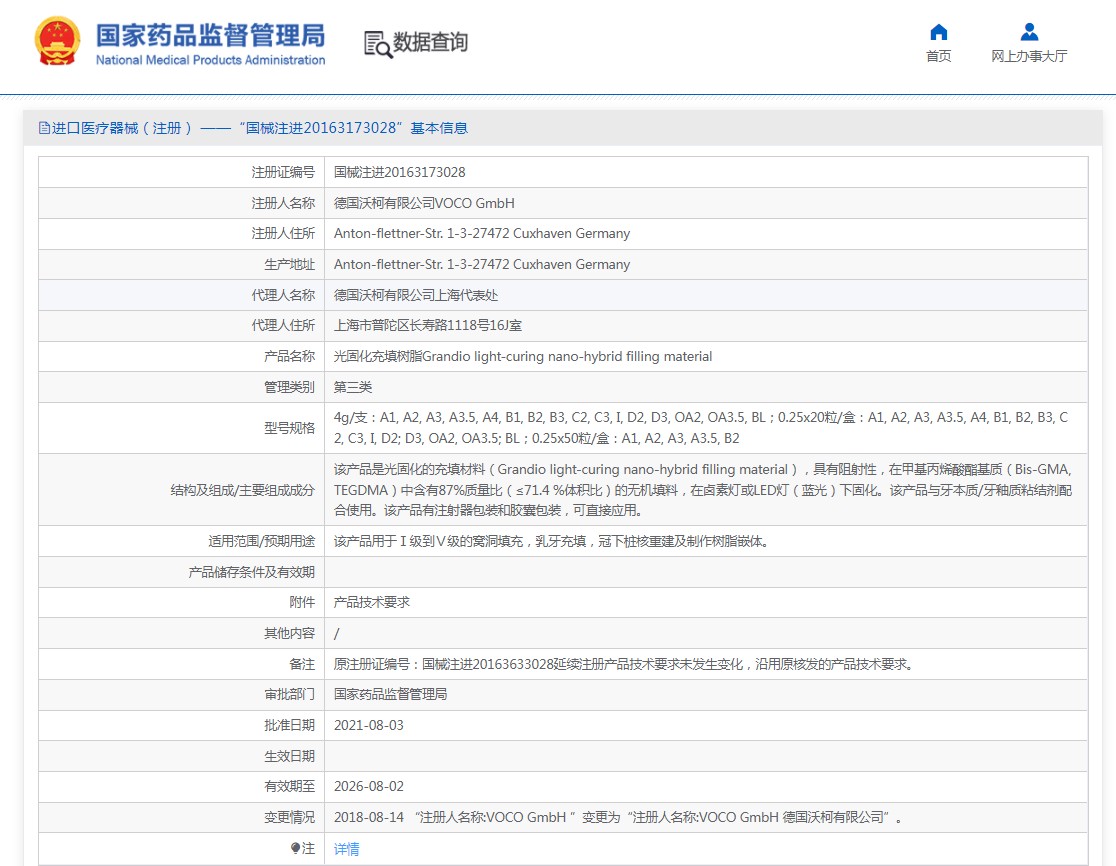
Task: Click the document icon beside 进口医疗器械
Action: tap(44, 128)
